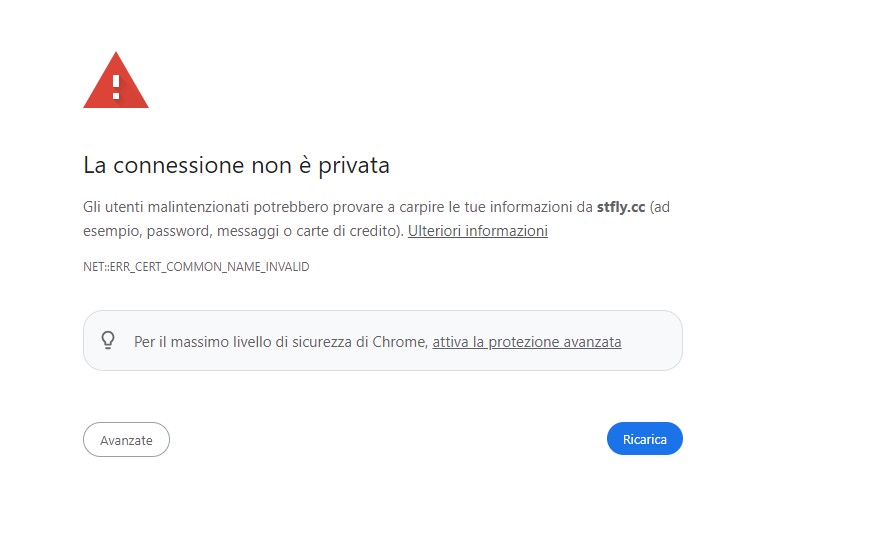
Task: Click the "La connessione non è privata" heading
Action: 236,165
